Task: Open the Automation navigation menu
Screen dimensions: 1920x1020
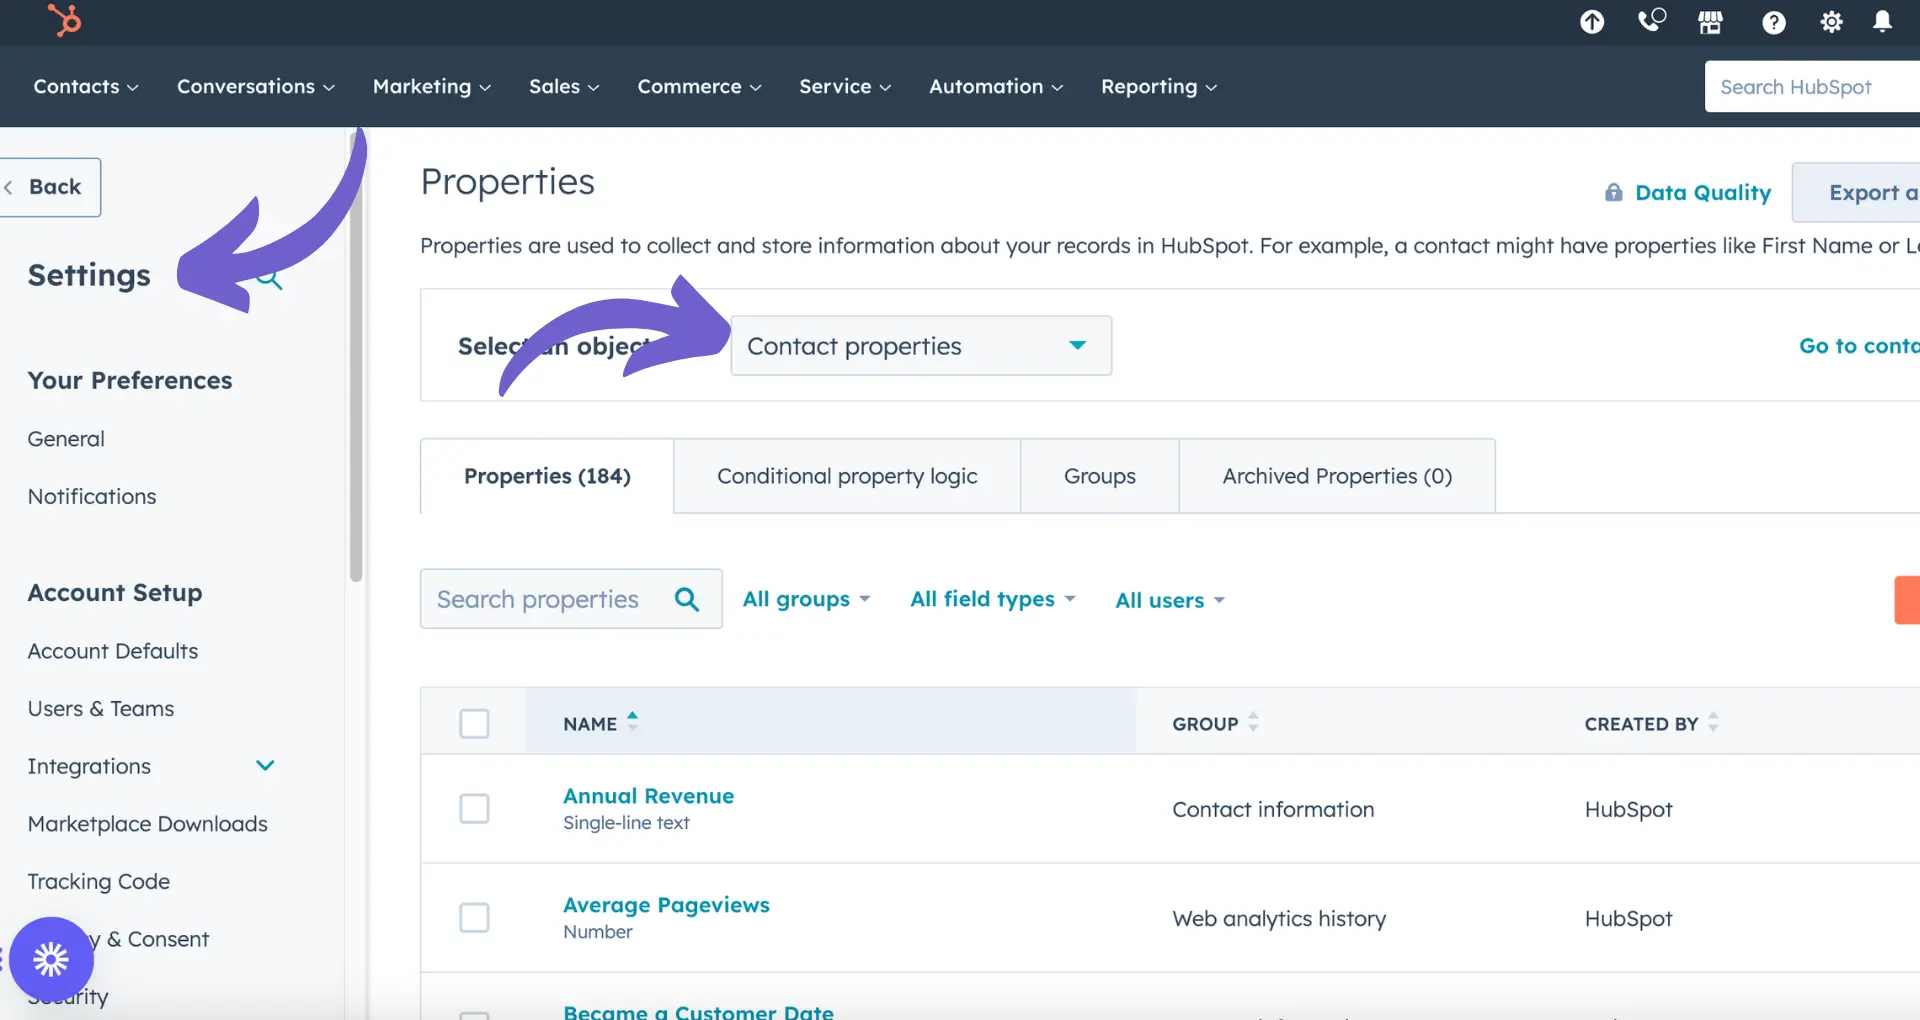Action: tap(996, 87)
